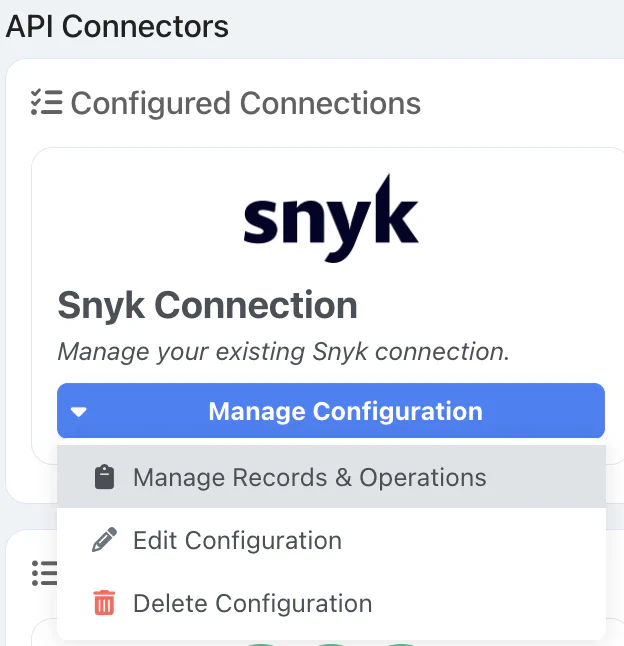Click empty space right of Snyk logo

coord(510,220)
